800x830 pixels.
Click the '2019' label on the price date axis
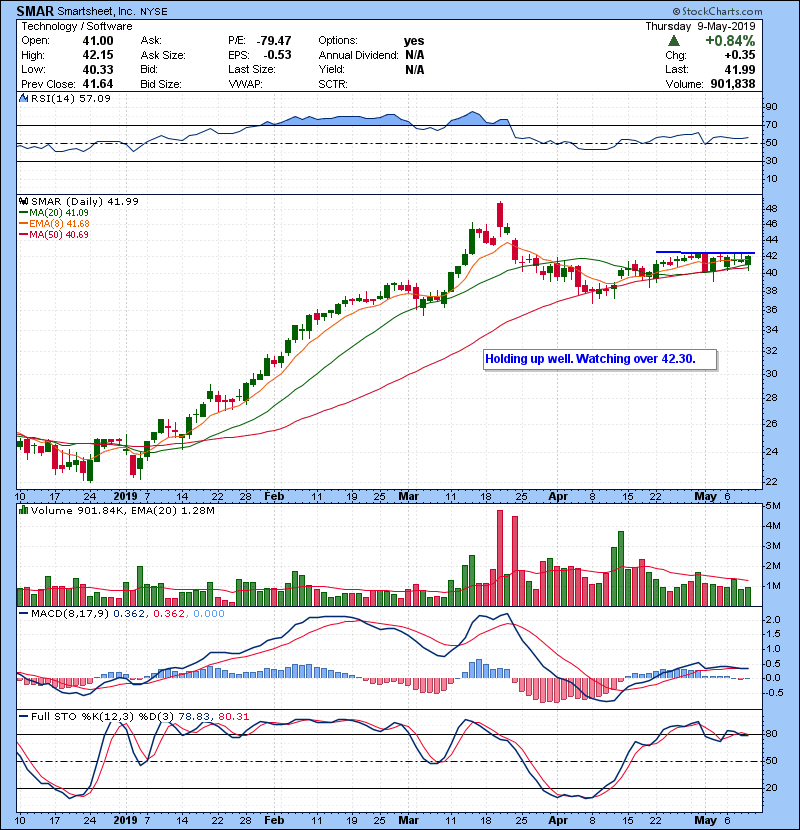coord(125,496)
